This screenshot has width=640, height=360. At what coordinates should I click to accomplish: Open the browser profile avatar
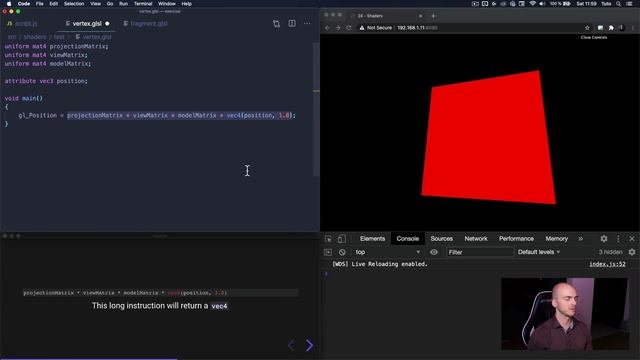(622, 28)
